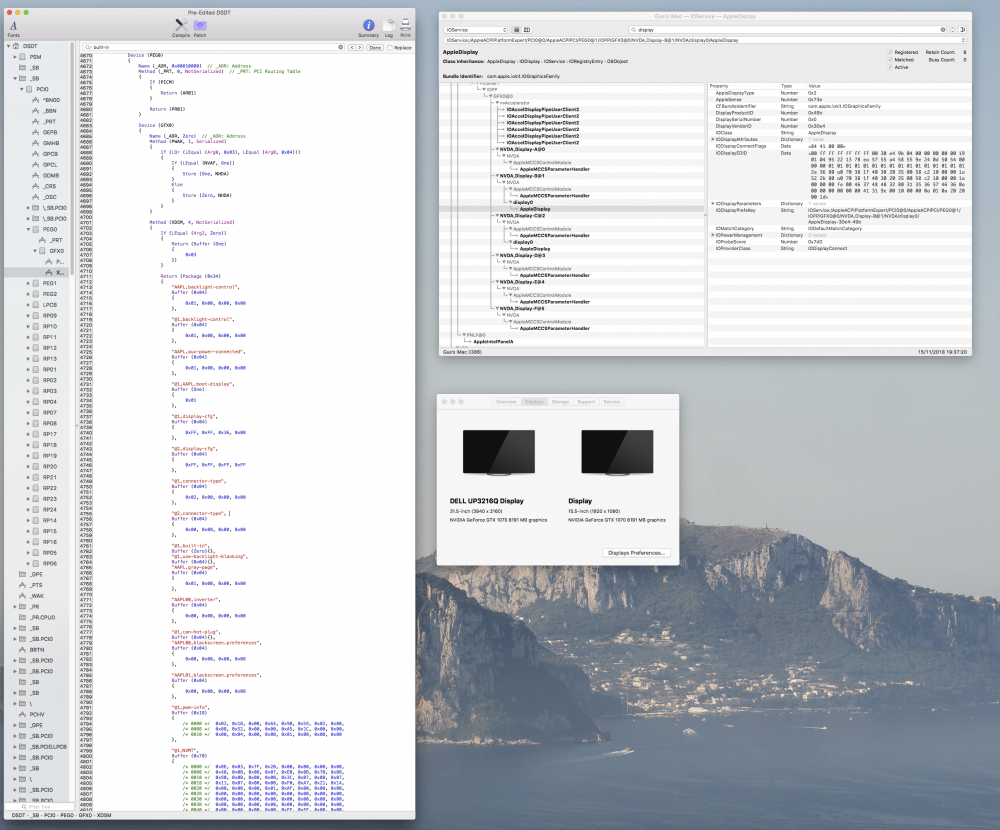Open the Patch tool
The width and height of the screenshot is (1000, 830).
tap(200, 26)
